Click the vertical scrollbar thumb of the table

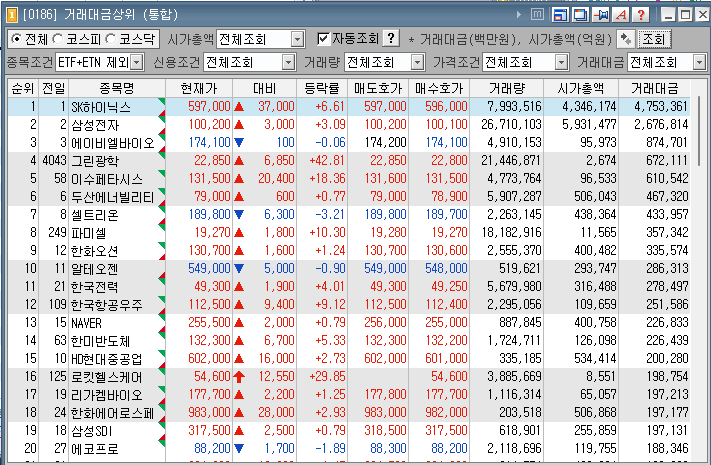(x=699, y=131)
